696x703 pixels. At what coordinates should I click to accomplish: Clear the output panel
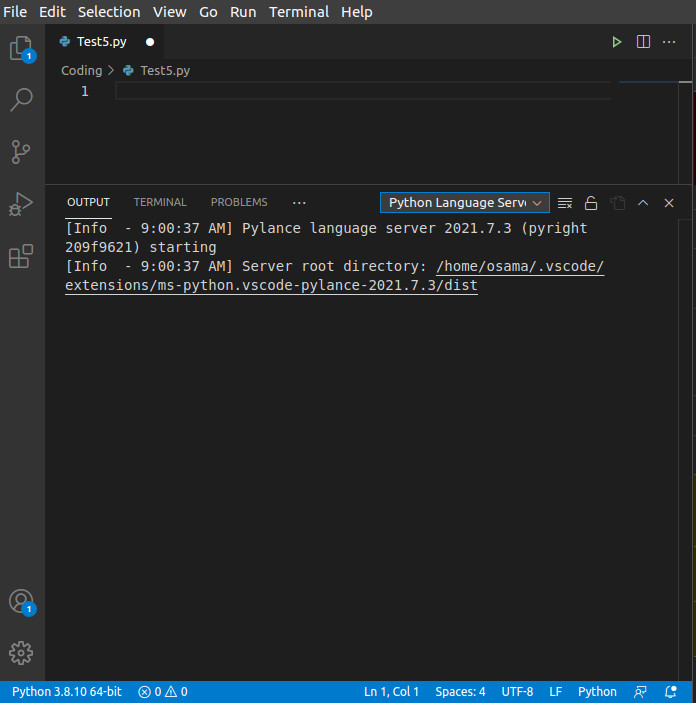[565, 203]
